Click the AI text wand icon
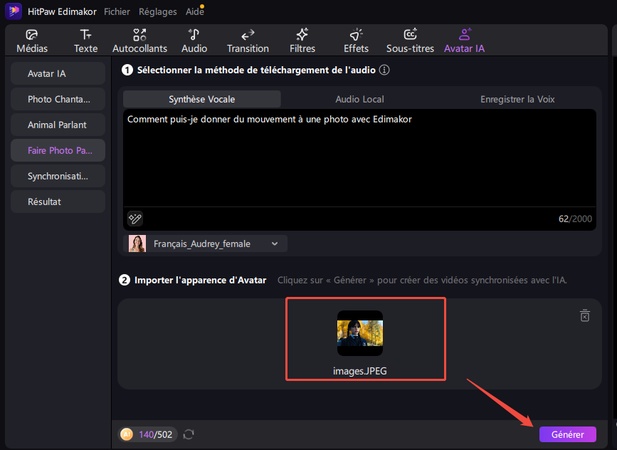 point(135,218)
